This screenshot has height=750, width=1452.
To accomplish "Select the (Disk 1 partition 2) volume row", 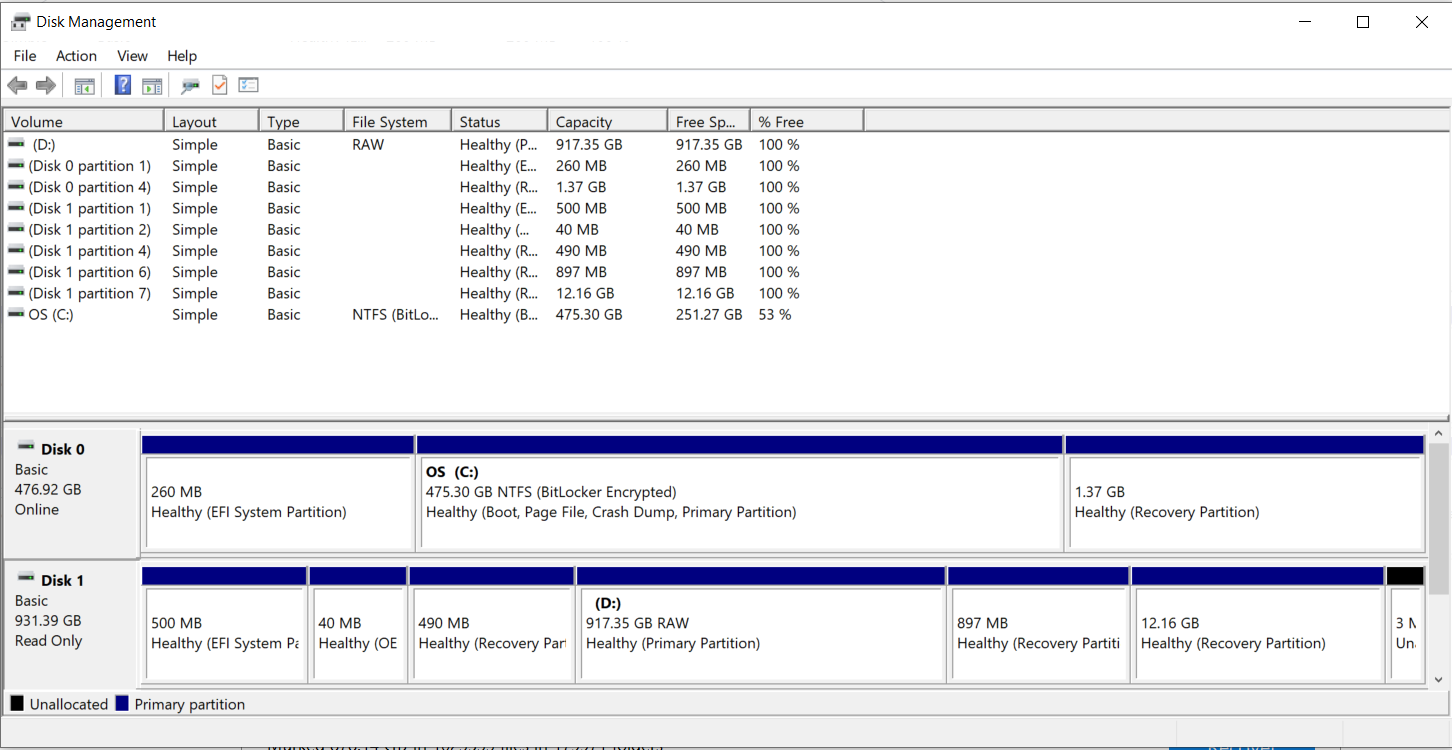I will click(433, 229).
